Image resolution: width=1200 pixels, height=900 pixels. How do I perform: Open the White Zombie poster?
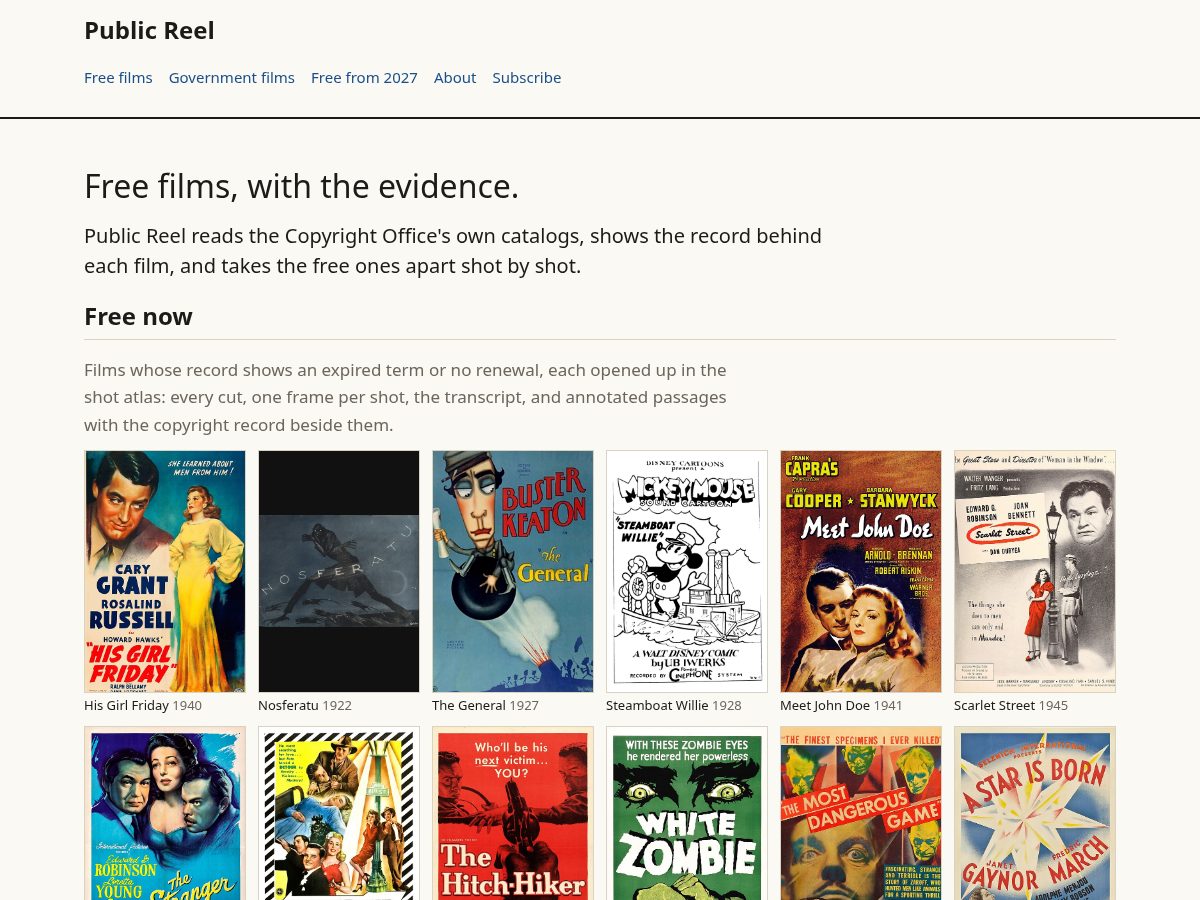click(687, 813)
